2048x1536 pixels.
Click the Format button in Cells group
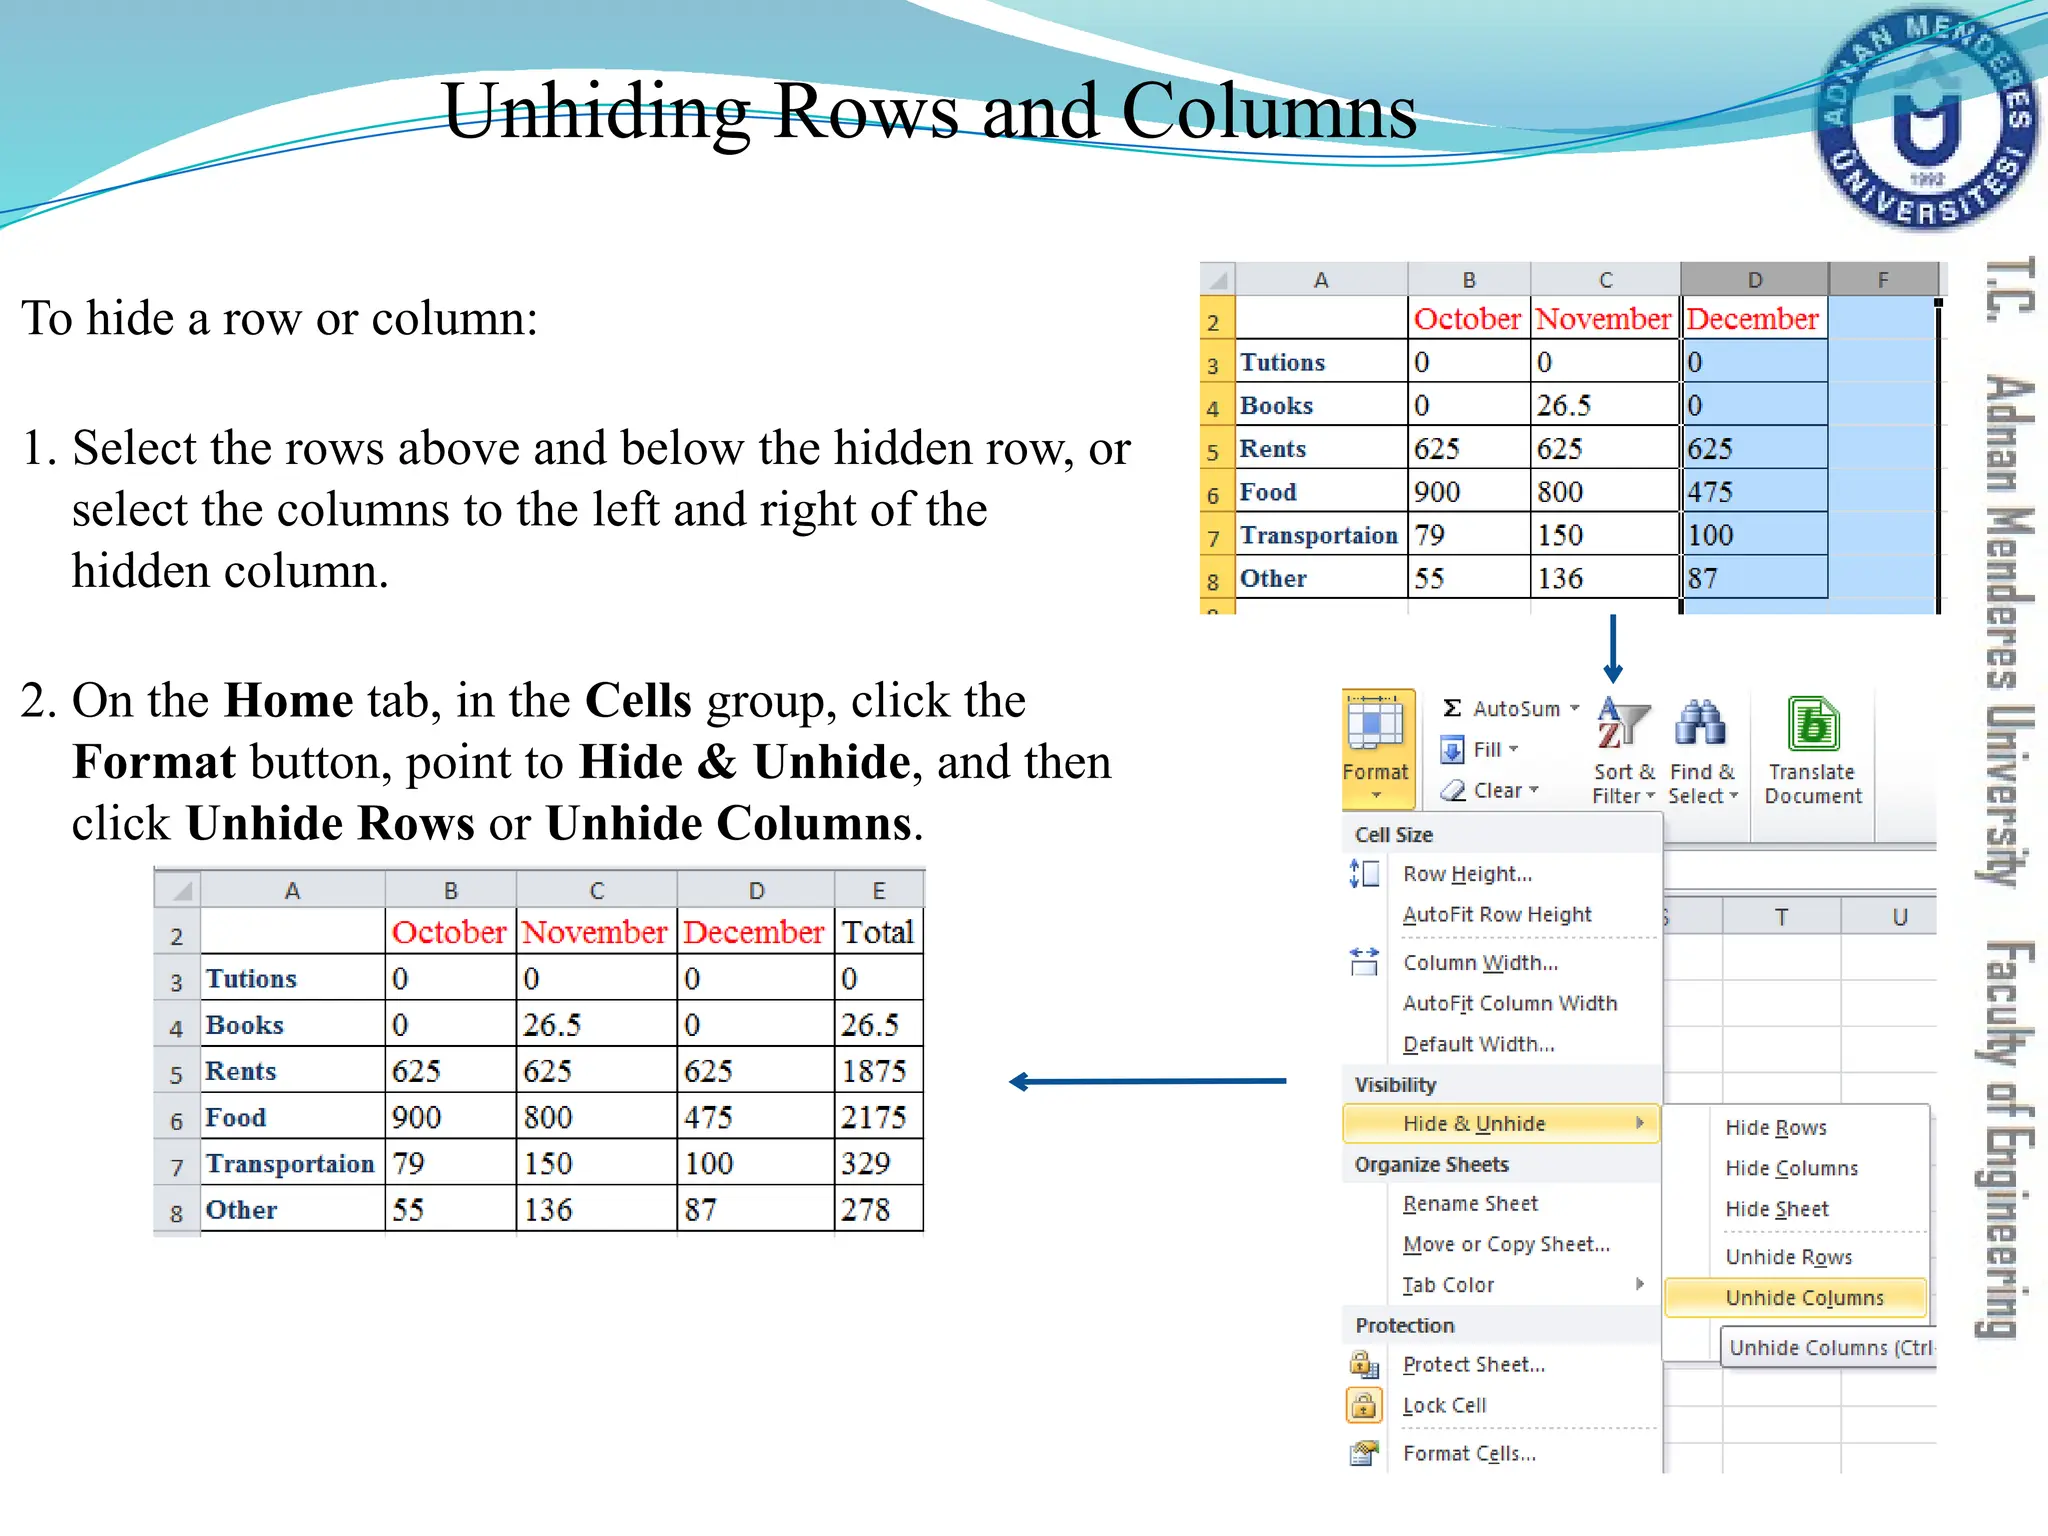(1378, 748)
